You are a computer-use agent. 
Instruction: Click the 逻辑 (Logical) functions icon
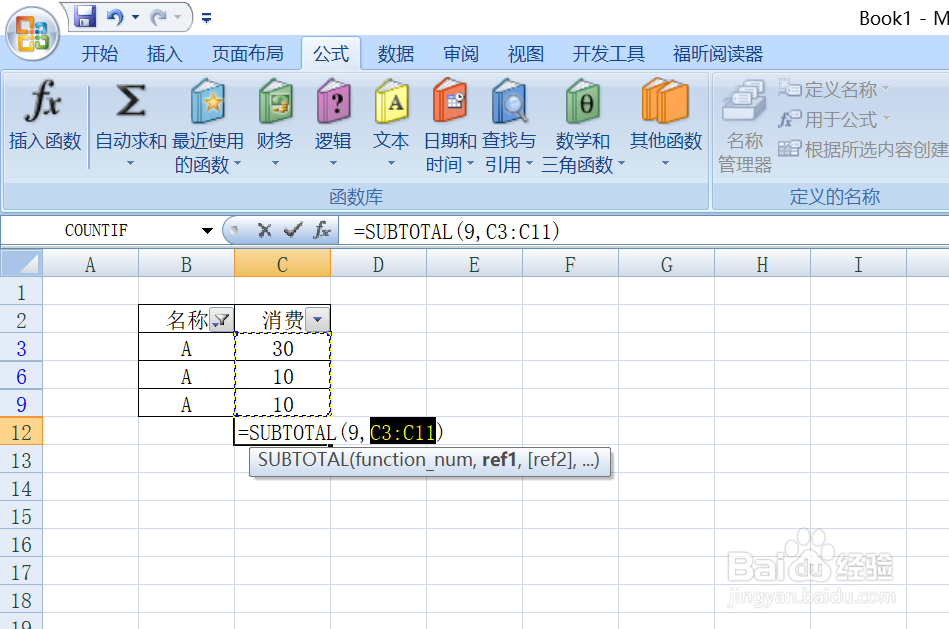pyautogui.click(x=333, y=100)
